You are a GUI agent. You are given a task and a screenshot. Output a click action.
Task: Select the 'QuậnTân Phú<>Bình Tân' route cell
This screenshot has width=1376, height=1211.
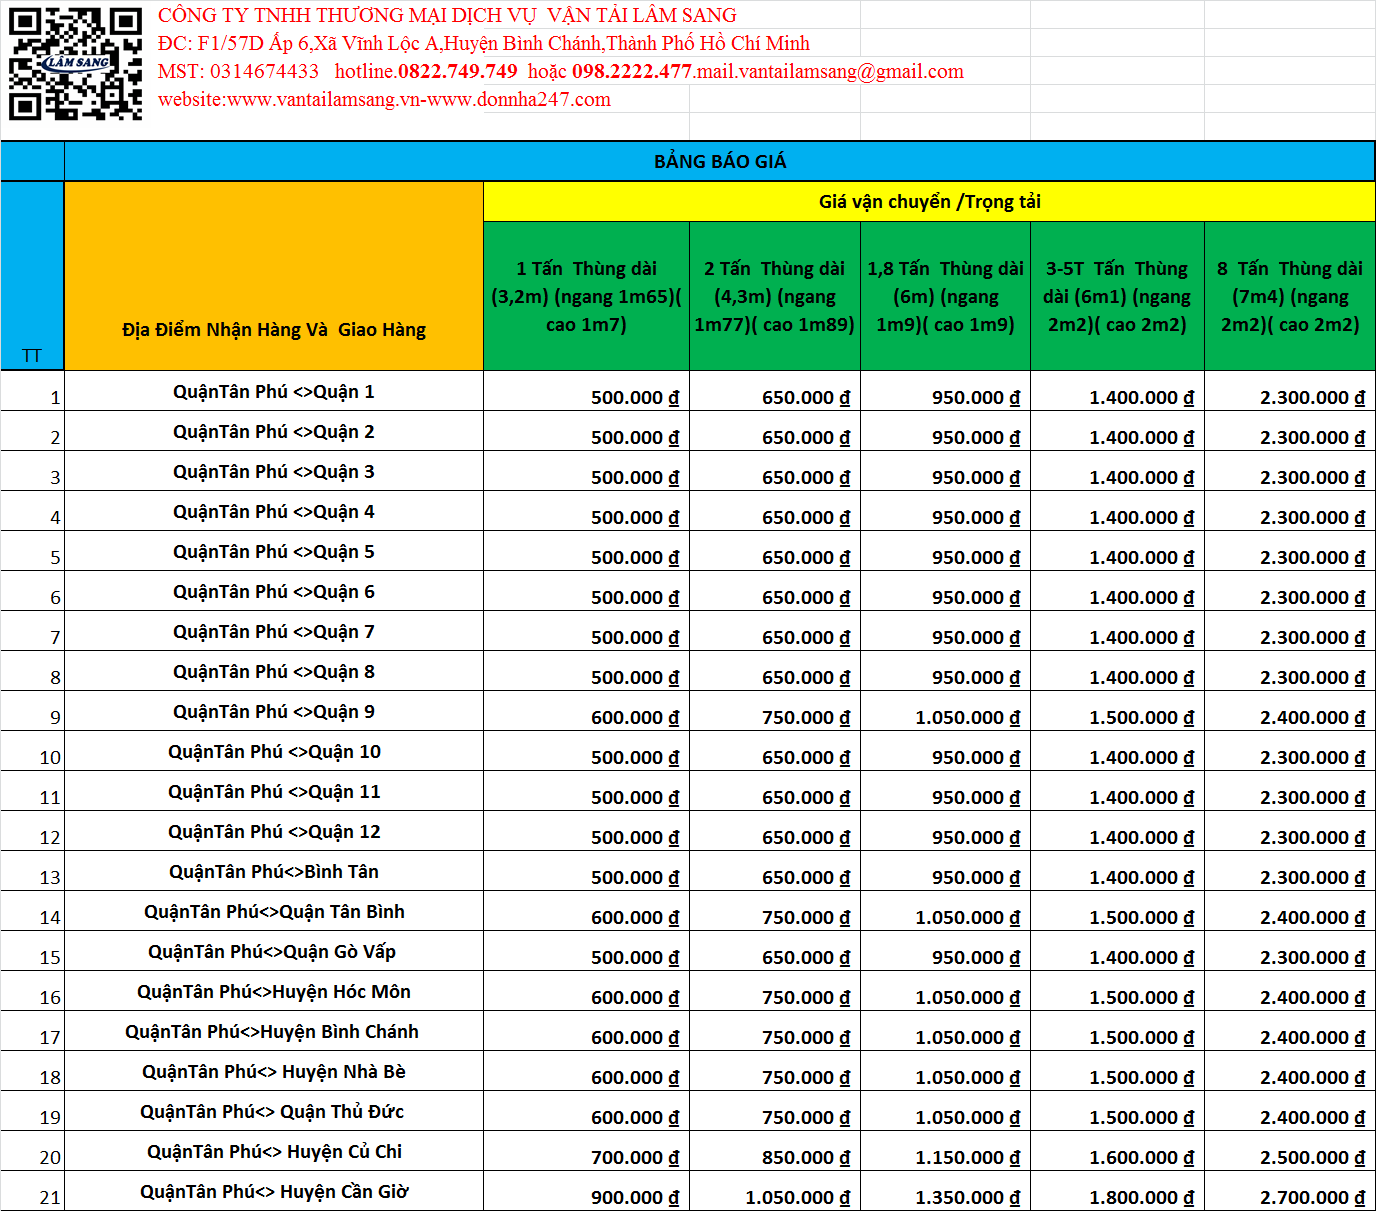tap(274, 871)
